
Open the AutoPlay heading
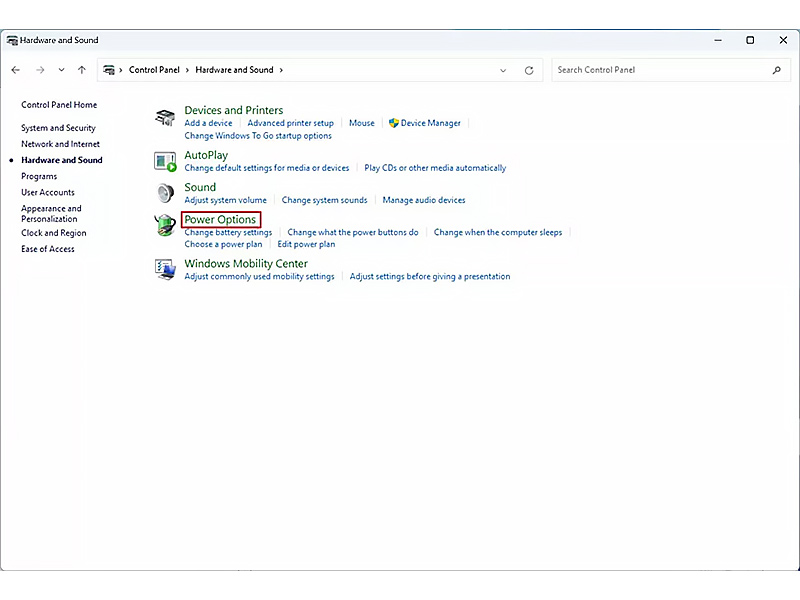coord(206,155)
